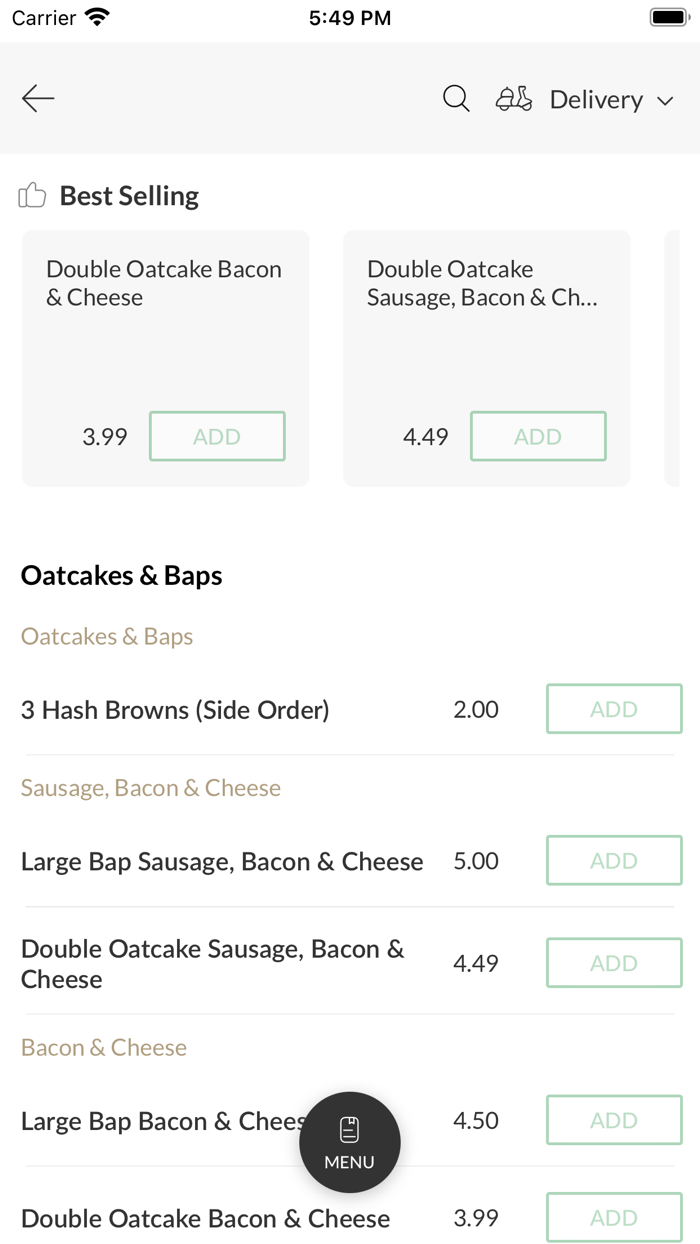Add Large Bap Sausage, Bacon & Cheese
Screen dimensions: 700x1244
point(613,860)
